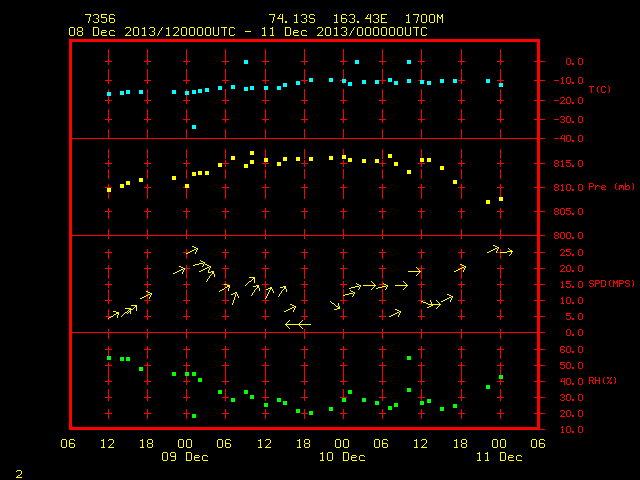This screenshot has width=640, height=480.
Task: Select the SPD(MPS) axis label
Action: click(x=611, y=283)
